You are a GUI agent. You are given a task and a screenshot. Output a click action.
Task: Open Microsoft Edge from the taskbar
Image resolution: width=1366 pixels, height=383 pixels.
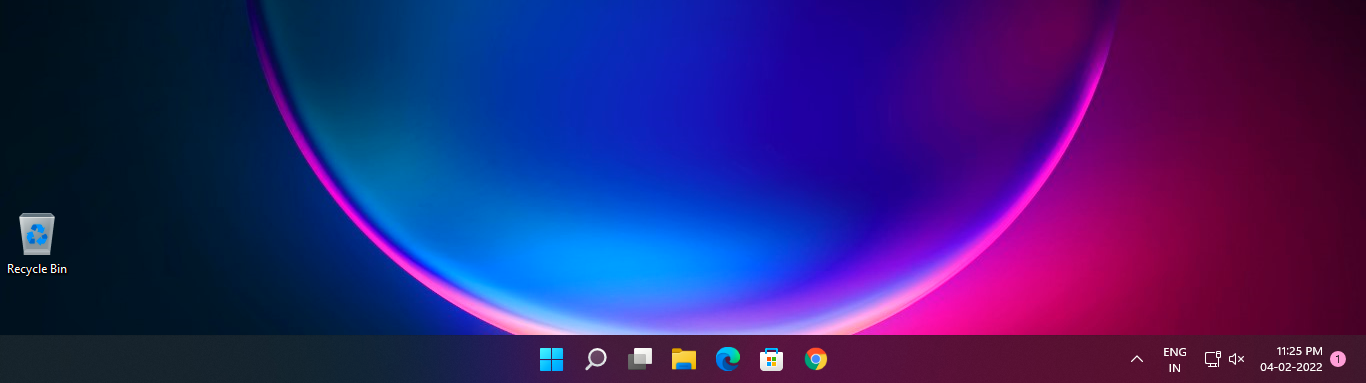(x=728, y=359)
